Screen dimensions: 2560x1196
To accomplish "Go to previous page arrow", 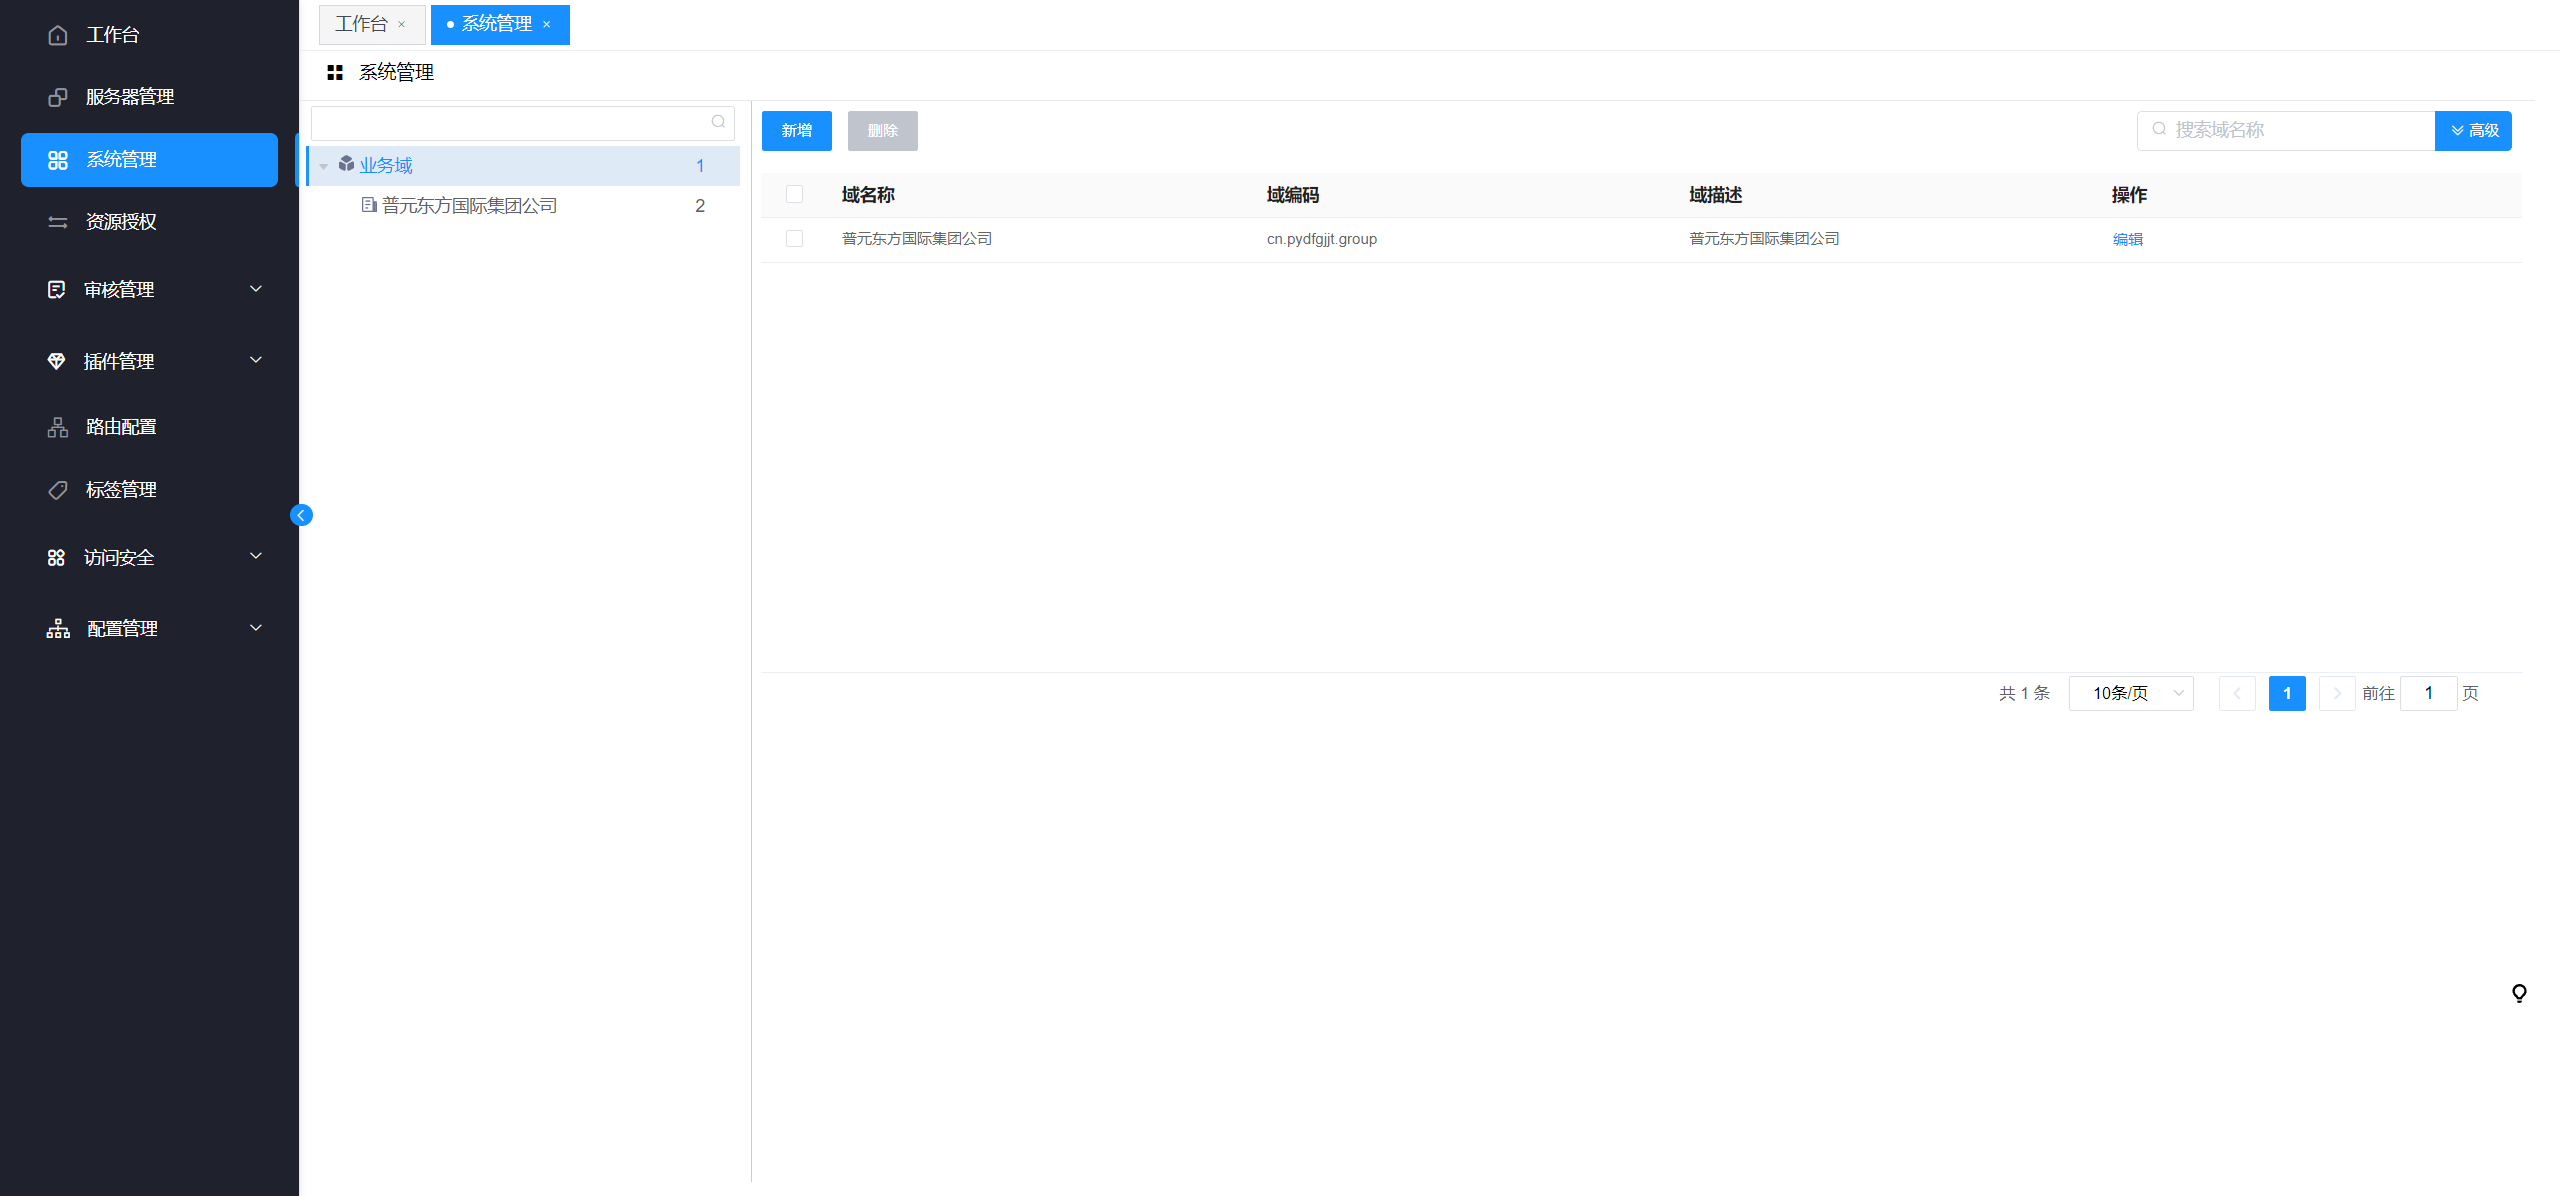I will tap(2237, 693).
